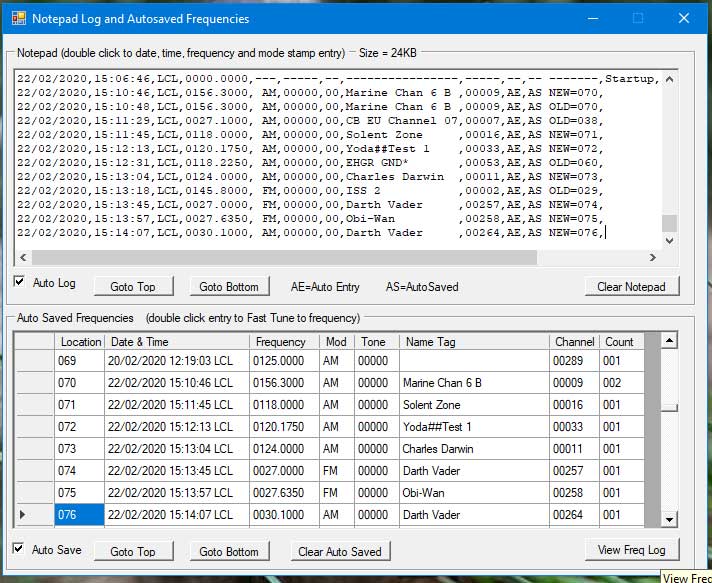Click Notepad section's Goto Top button

[x=133, y=287]
